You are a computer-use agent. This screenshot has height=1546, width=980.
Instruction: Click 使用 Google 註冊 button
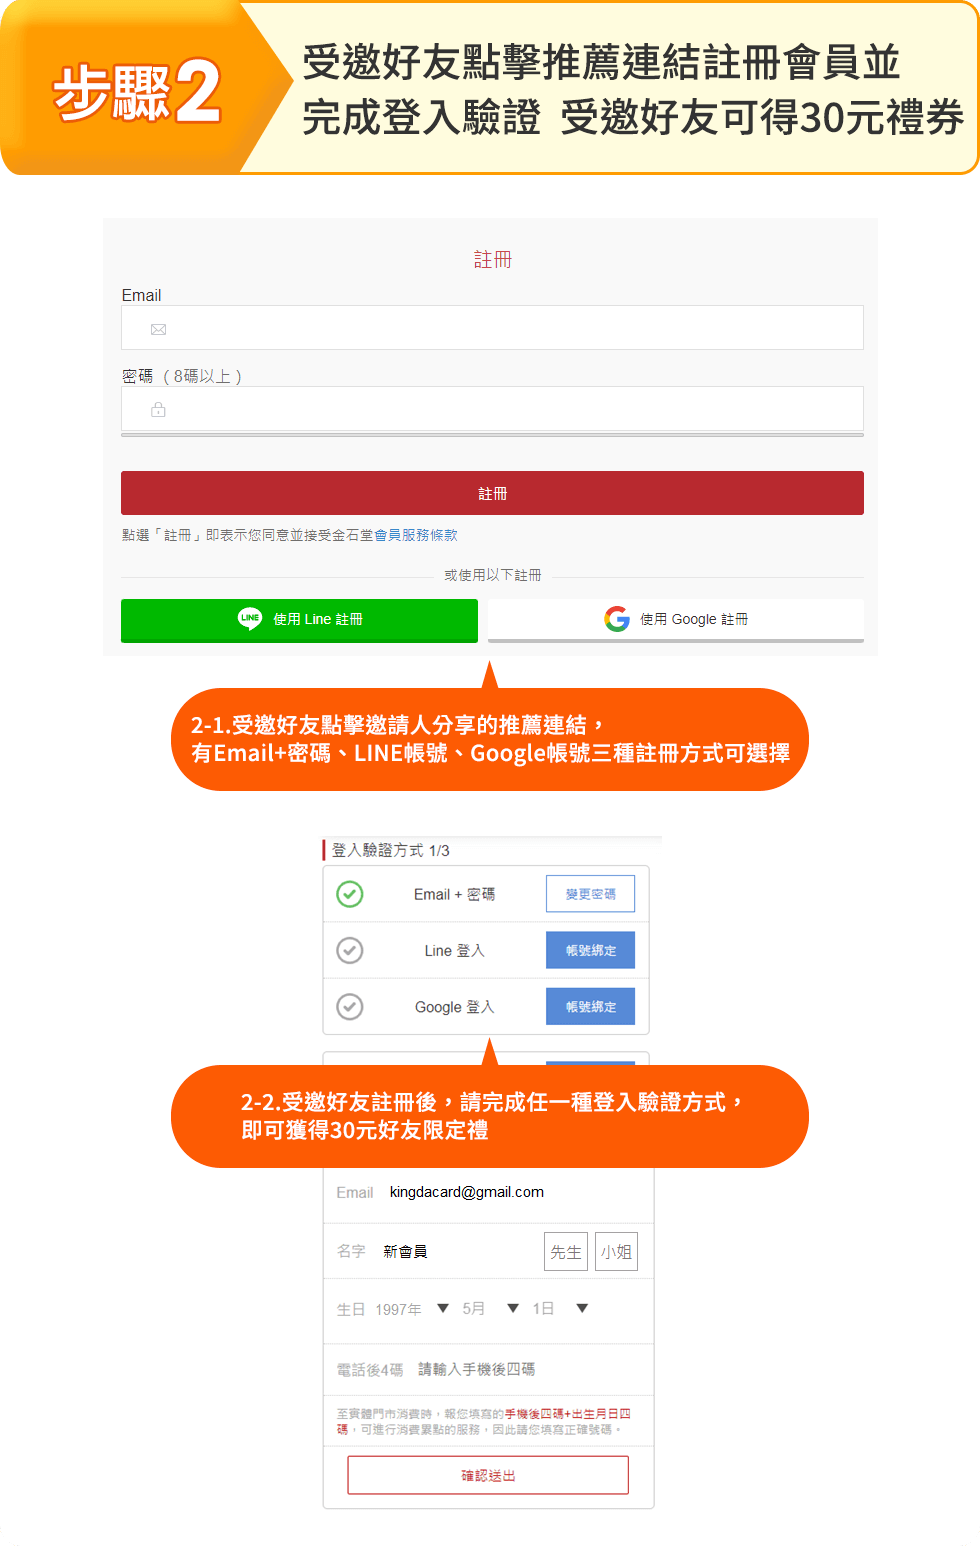click(676, 620)
